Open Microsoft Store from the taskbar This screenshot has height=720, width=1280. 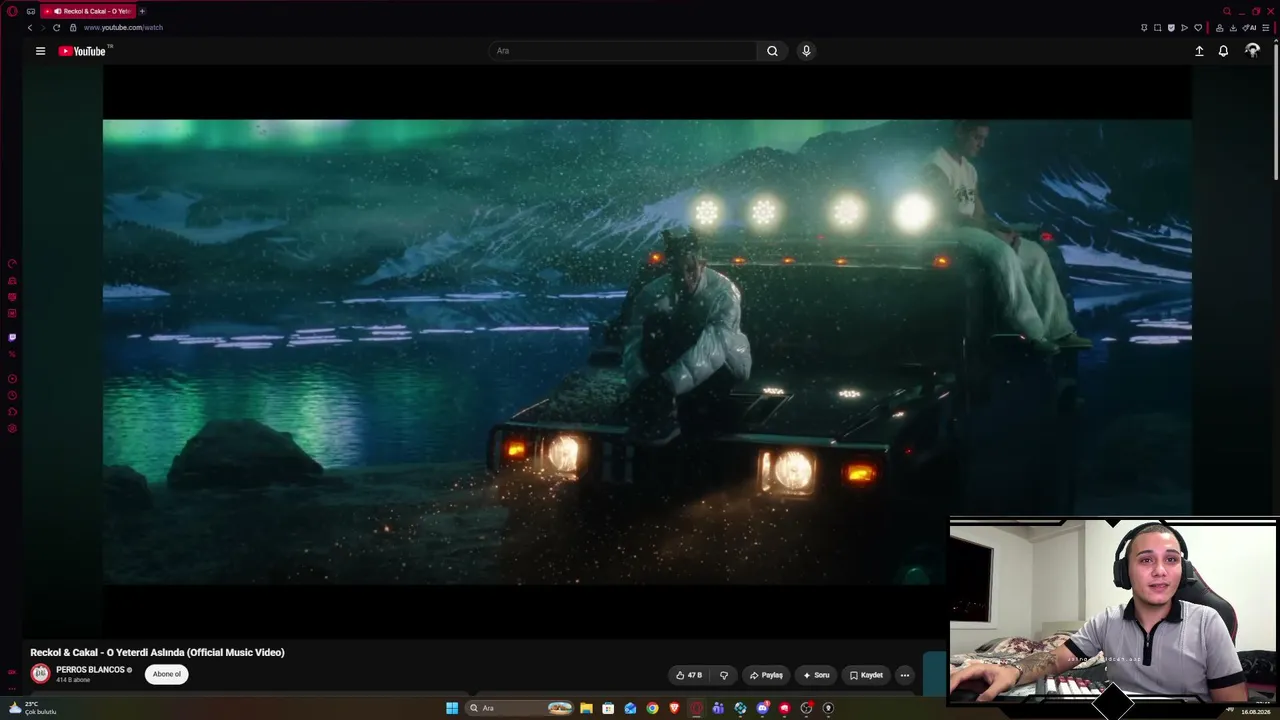pyautogui.click(x=608, y=708)
